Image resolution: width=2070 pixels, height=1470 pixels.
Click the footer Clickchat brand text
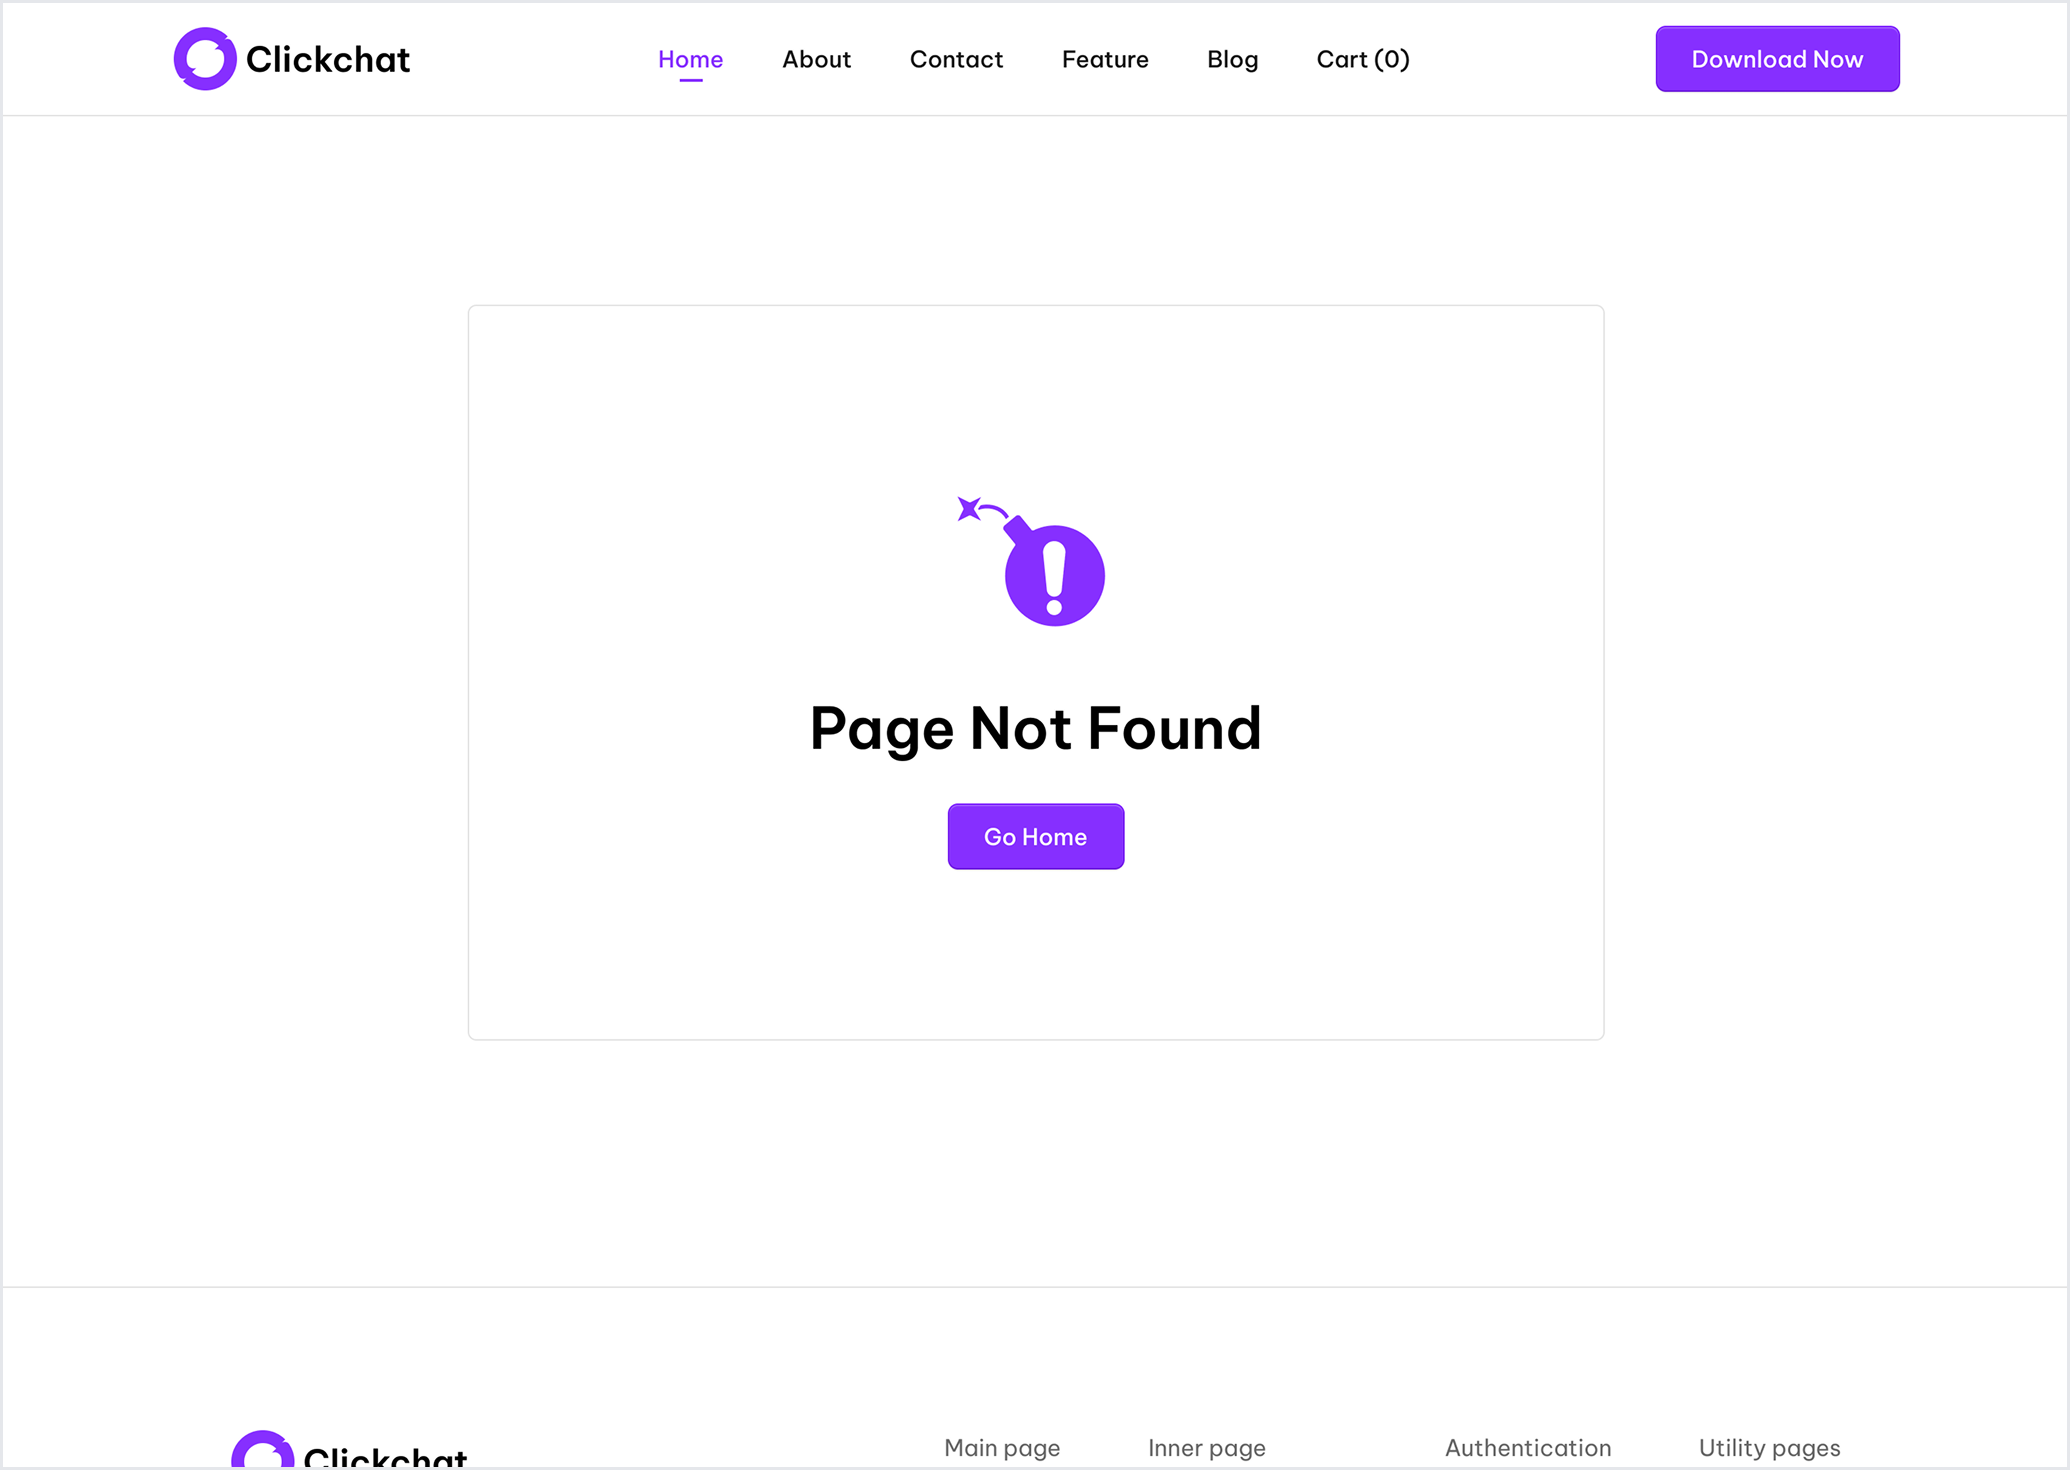(x=385, y=1457)
